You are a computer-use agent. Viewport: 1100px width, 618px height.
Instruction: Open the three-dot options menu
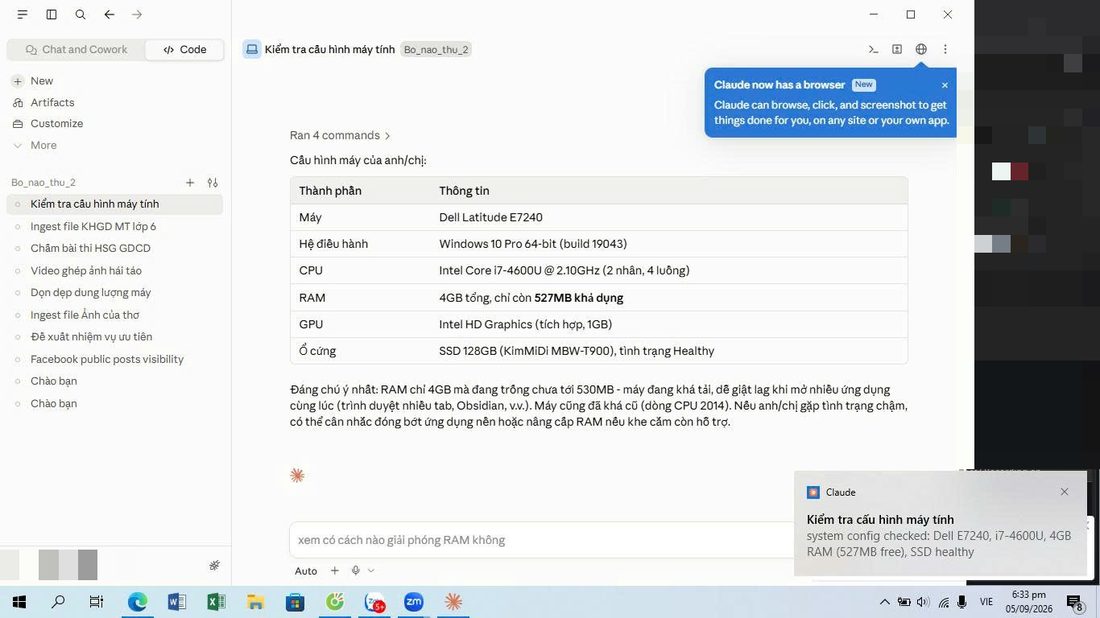point(945,49)
